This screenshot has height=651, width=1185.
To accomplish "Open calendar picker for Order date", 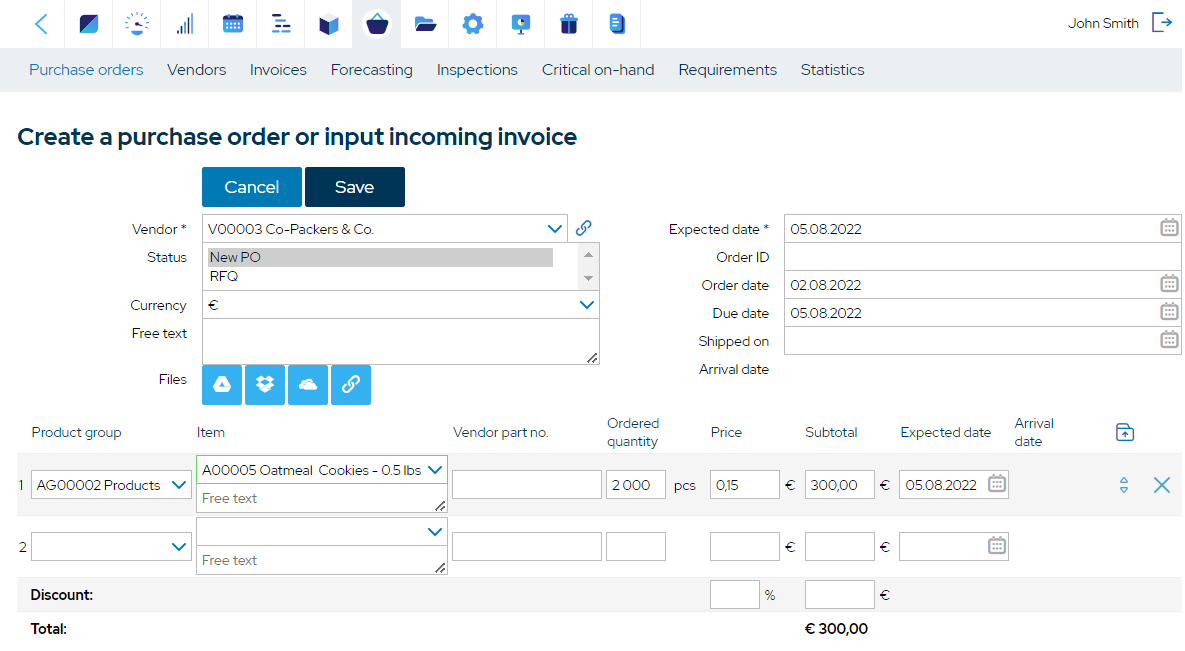I will [1169, 284].
